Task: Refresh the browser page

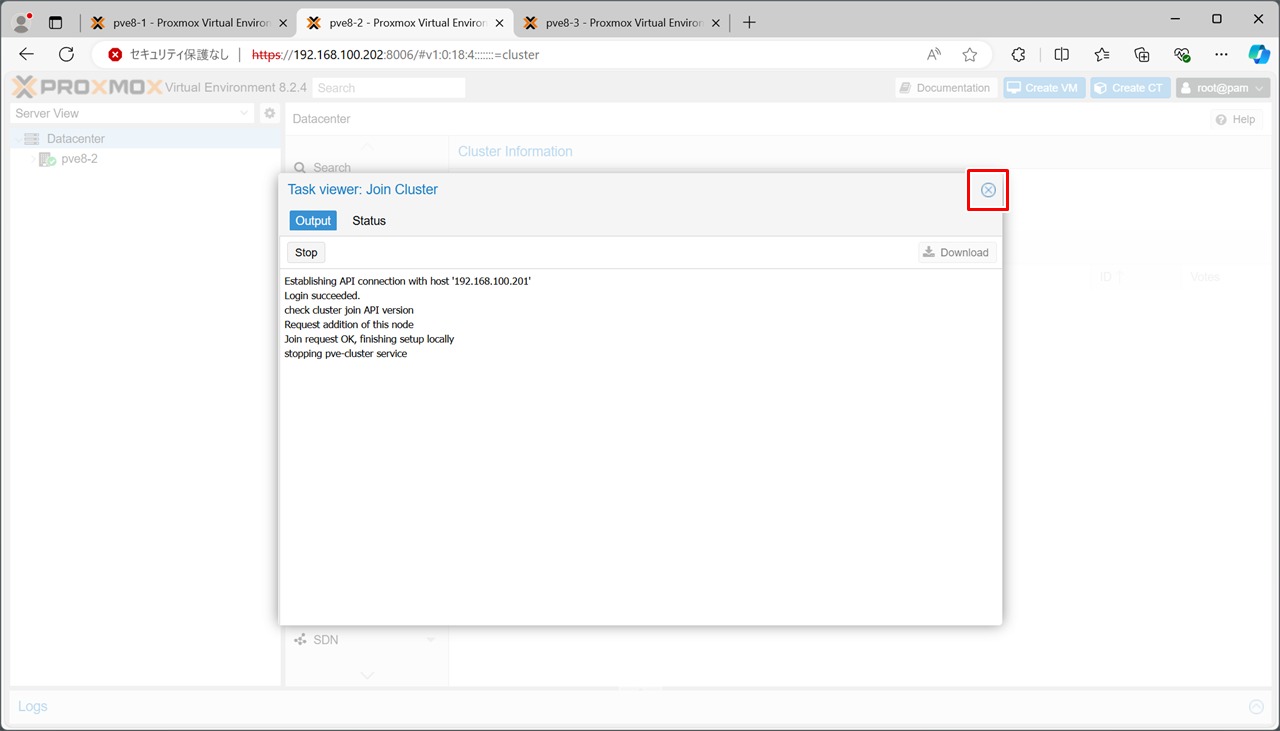Action: [x=67, y=55]
